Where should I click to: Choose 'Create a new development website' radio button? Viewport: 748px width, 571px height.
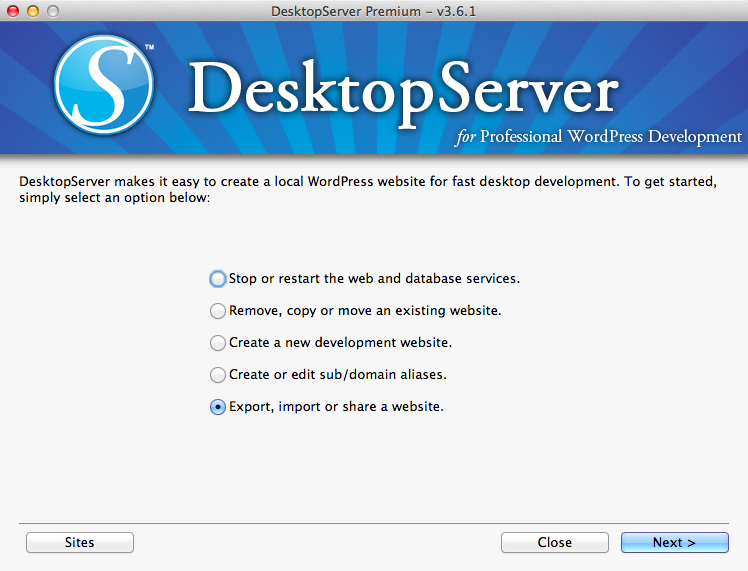(218, 343)
